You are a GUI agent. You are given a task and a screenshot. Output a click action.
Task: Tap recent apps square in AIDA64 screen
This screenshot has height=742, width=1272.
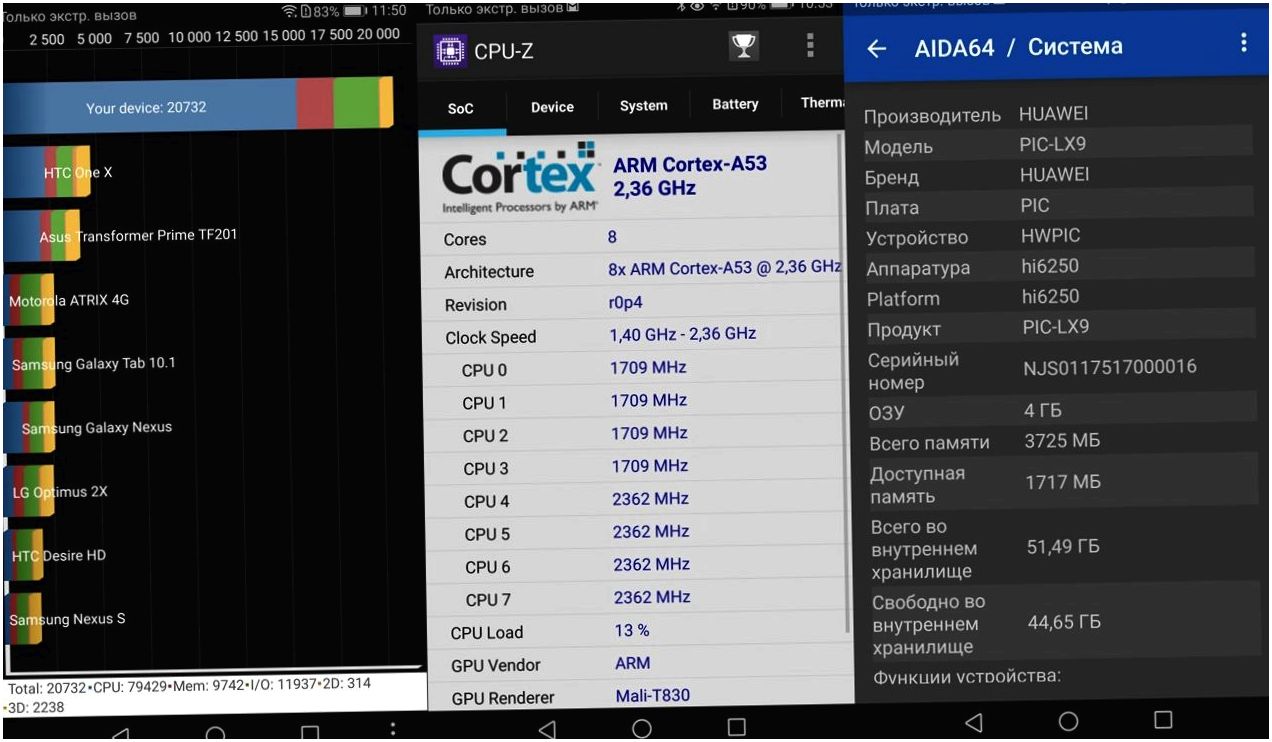(1162, 720)
